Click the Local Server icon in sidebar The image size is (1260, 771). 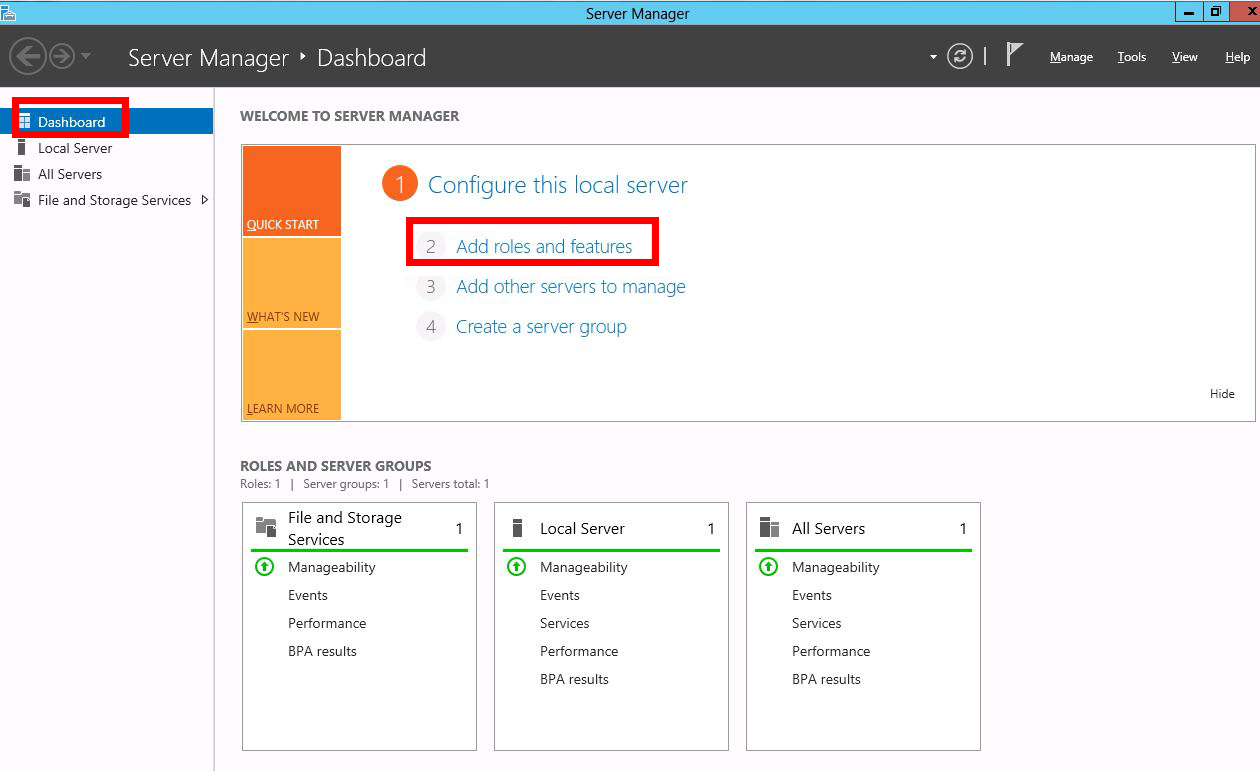pyautogui.click(x=22, y=147)
